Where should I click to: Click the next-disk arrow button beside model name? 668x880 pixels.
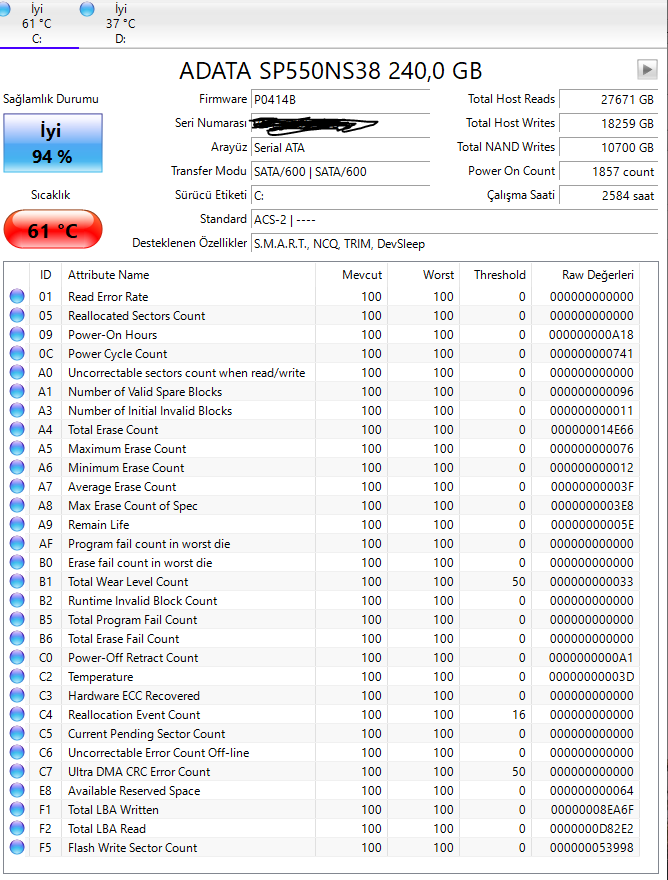647,70
